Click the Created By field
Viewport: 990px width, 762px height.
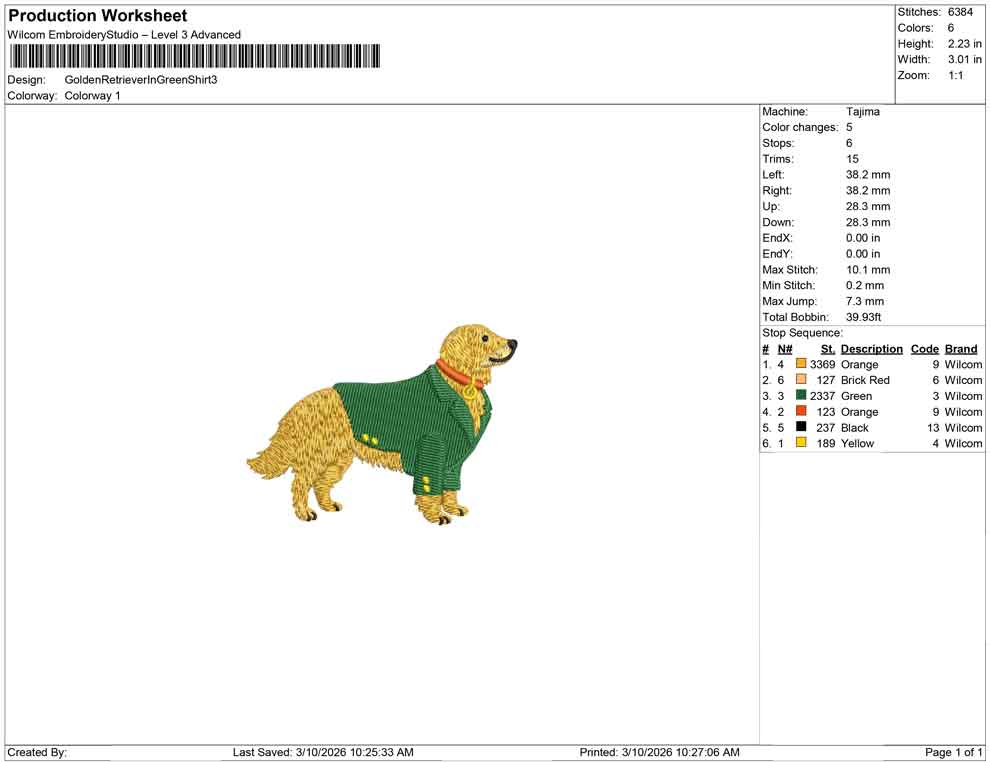[x=37, y=751]
